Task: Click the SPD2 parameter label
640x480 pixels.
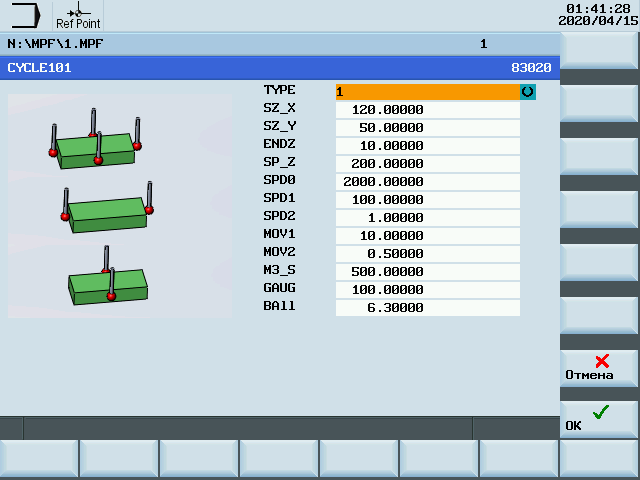Action: point(279,216)
